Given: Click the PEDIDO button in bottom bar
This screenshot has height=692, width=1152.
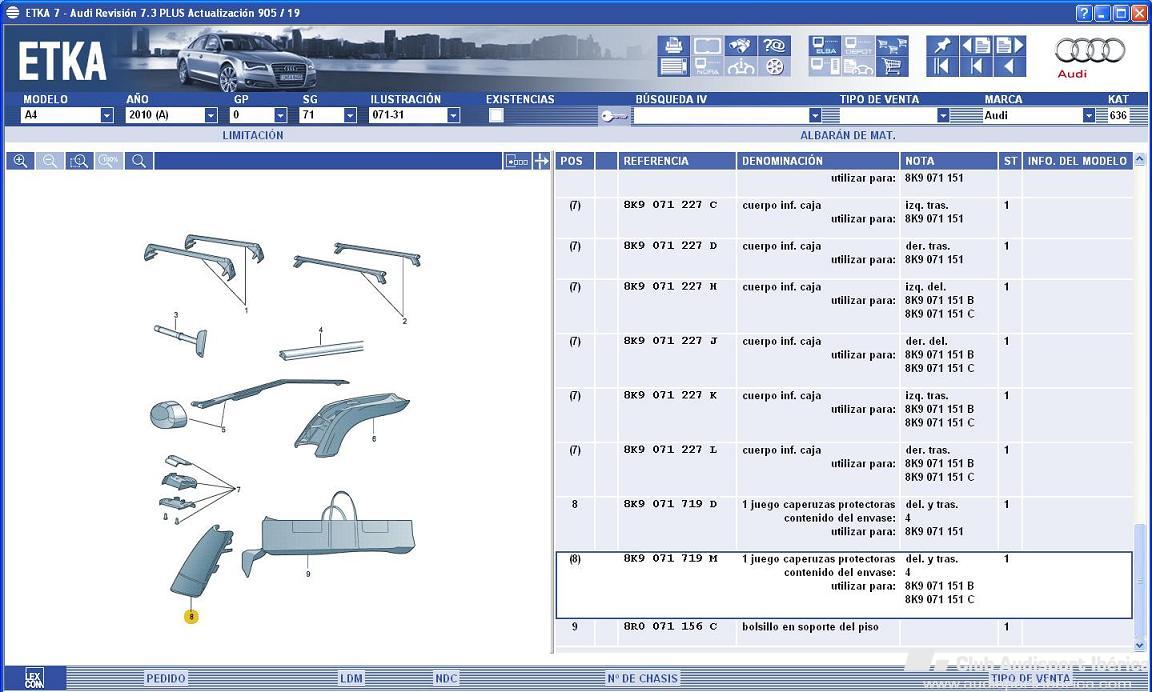Looking at the screenshot, I should tap(166, 678).
